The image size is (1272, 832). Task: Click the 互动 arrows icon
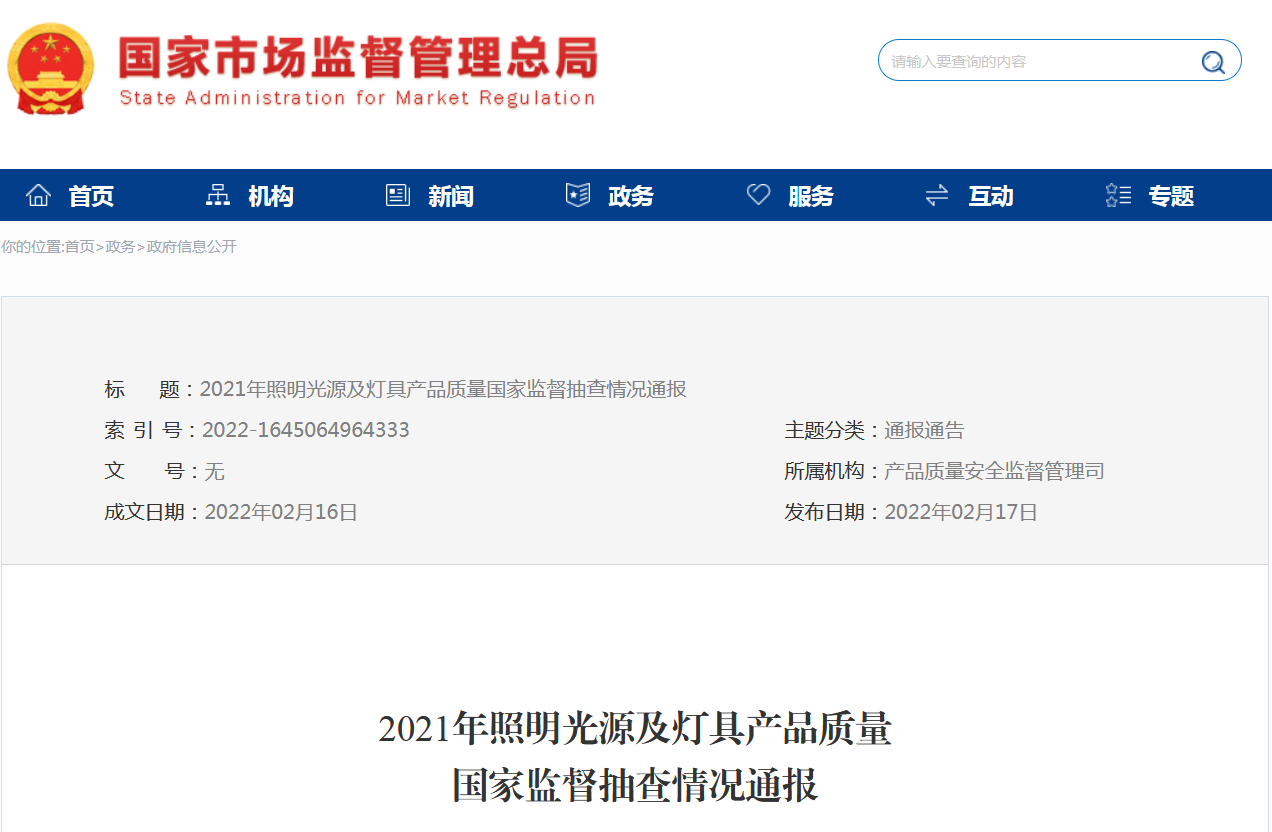937,195
